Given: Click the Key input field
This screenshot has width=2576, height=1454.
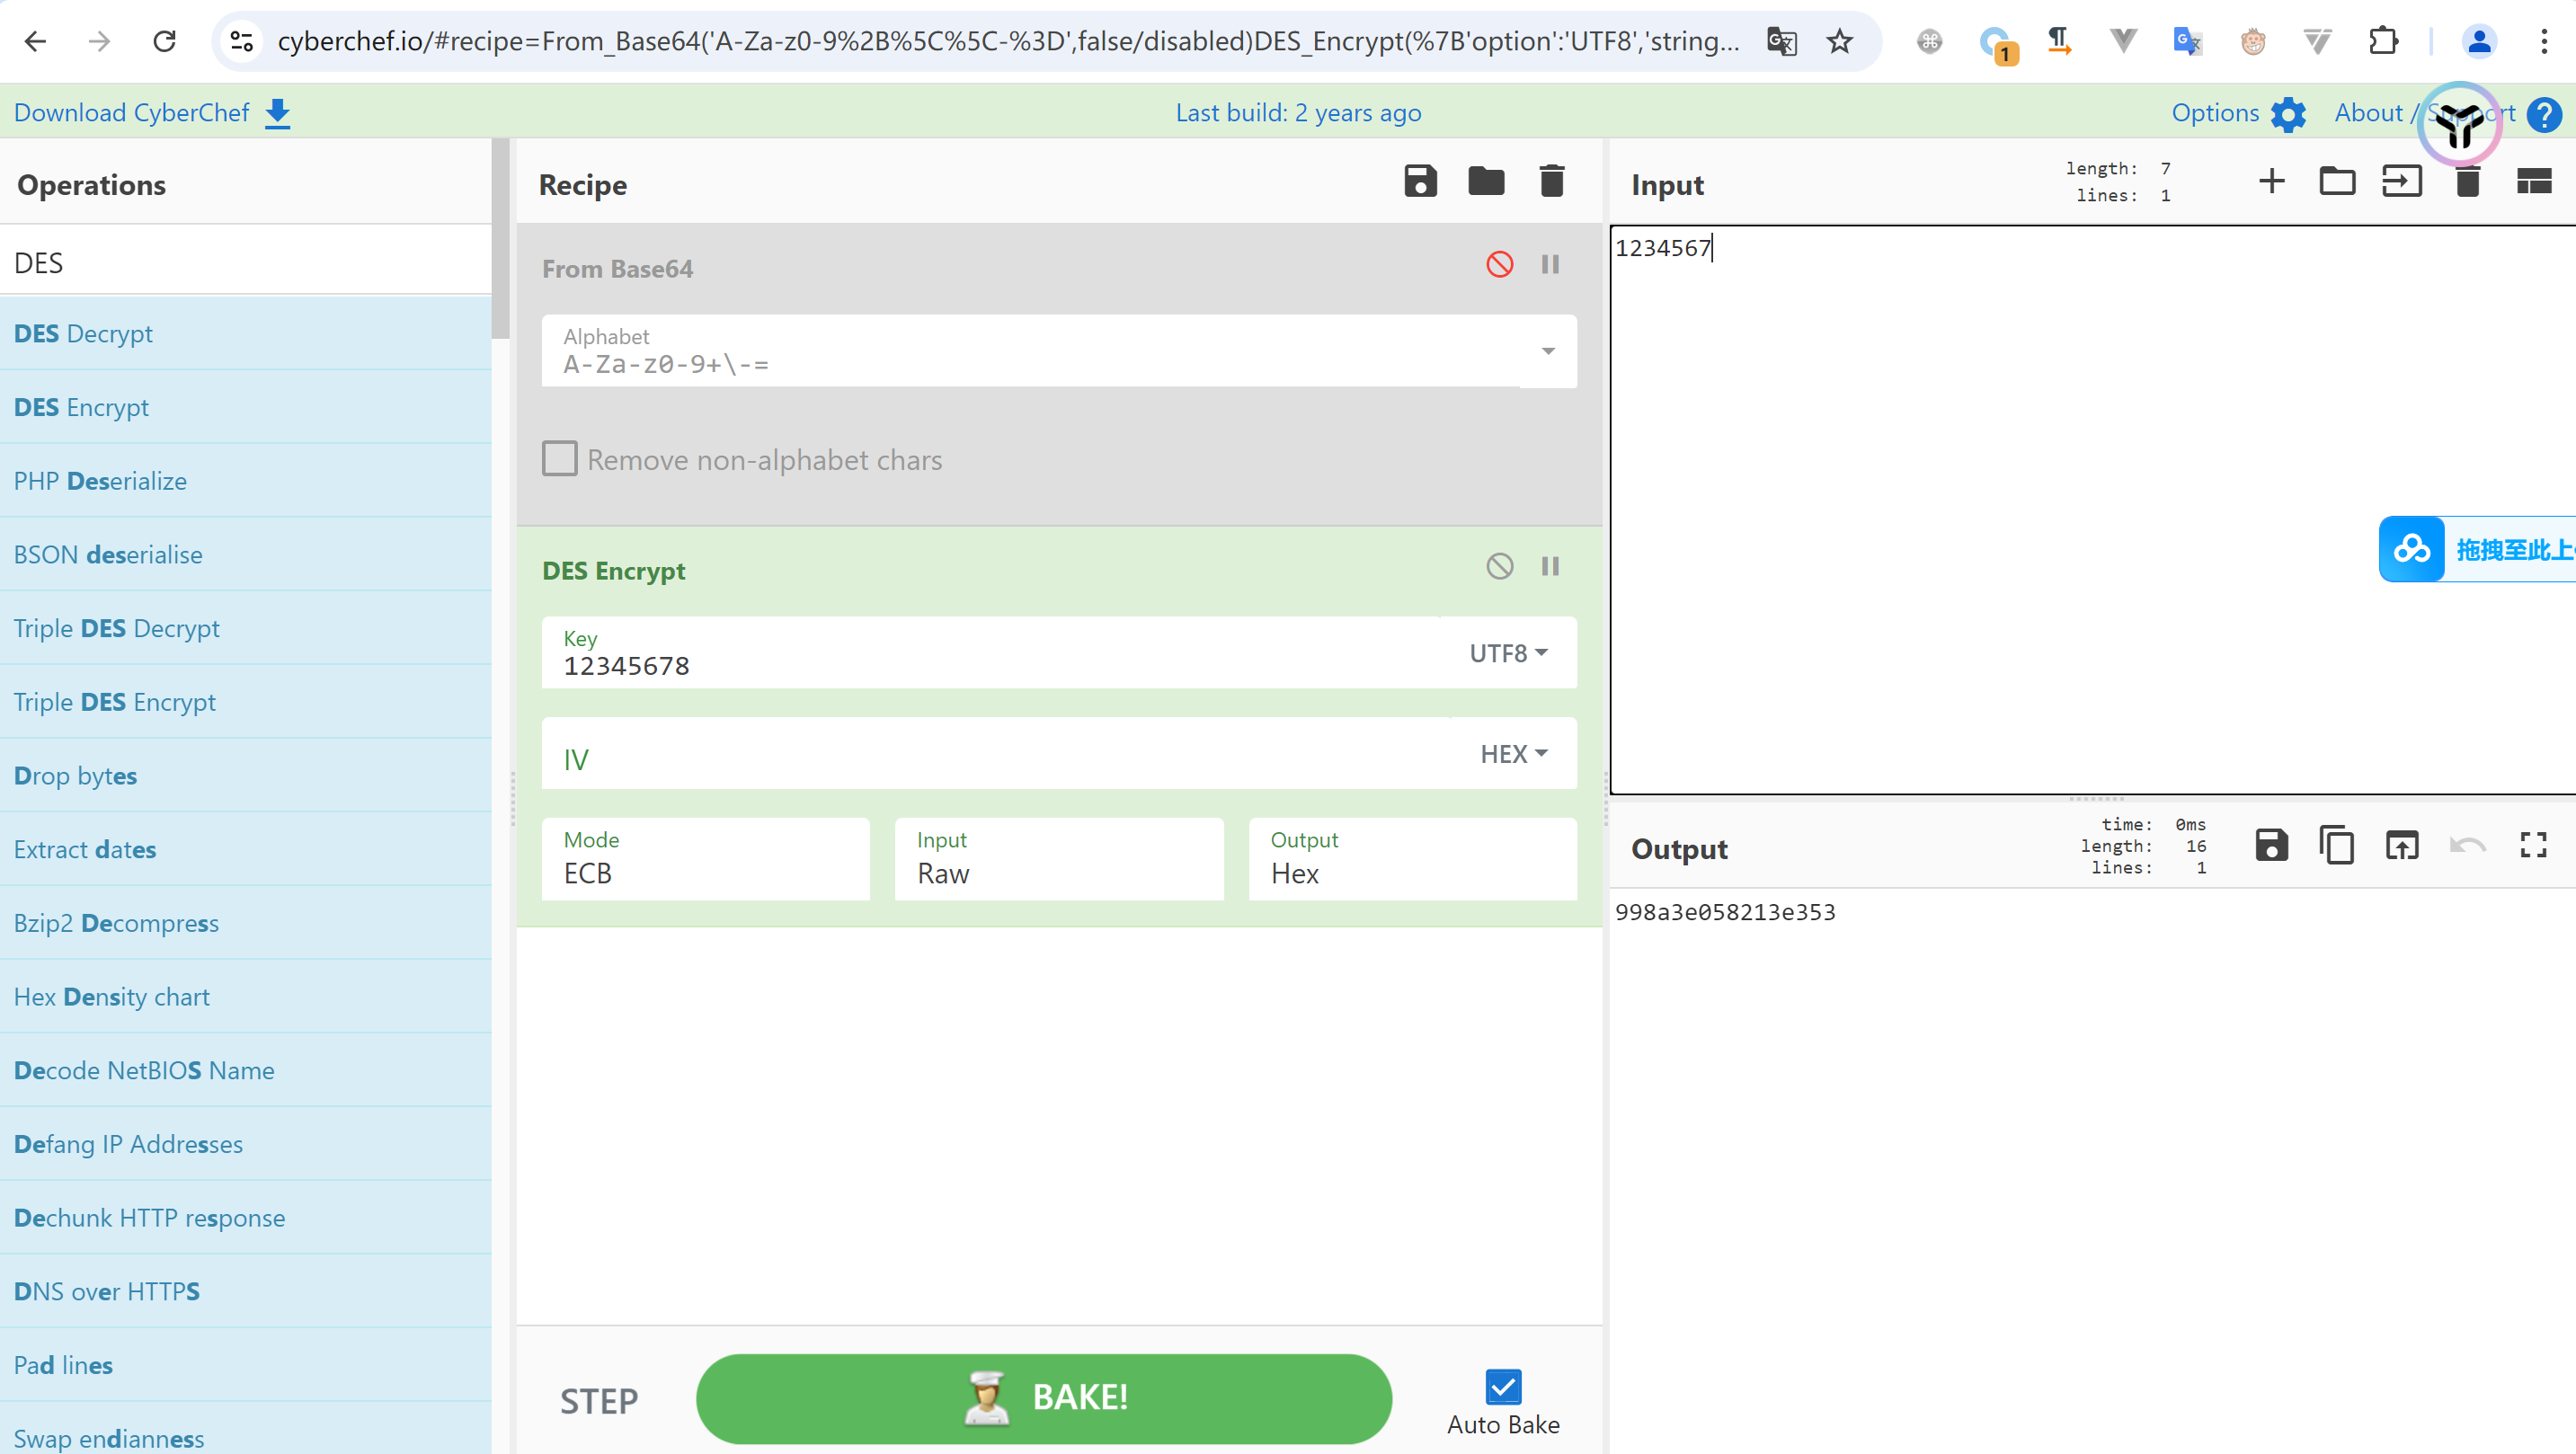Looking at the screenshot, I should [x=990, y=653].
